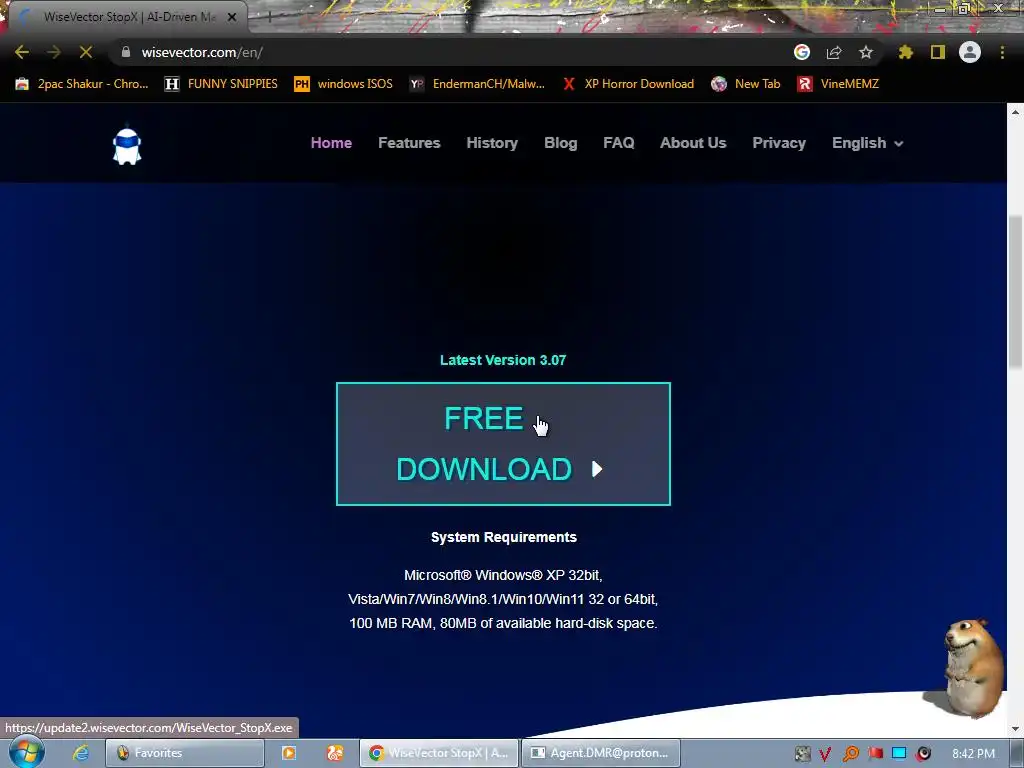Click the Latest Version 3.07 text
Screen dimensions: 1024x768
pos(503,360)
